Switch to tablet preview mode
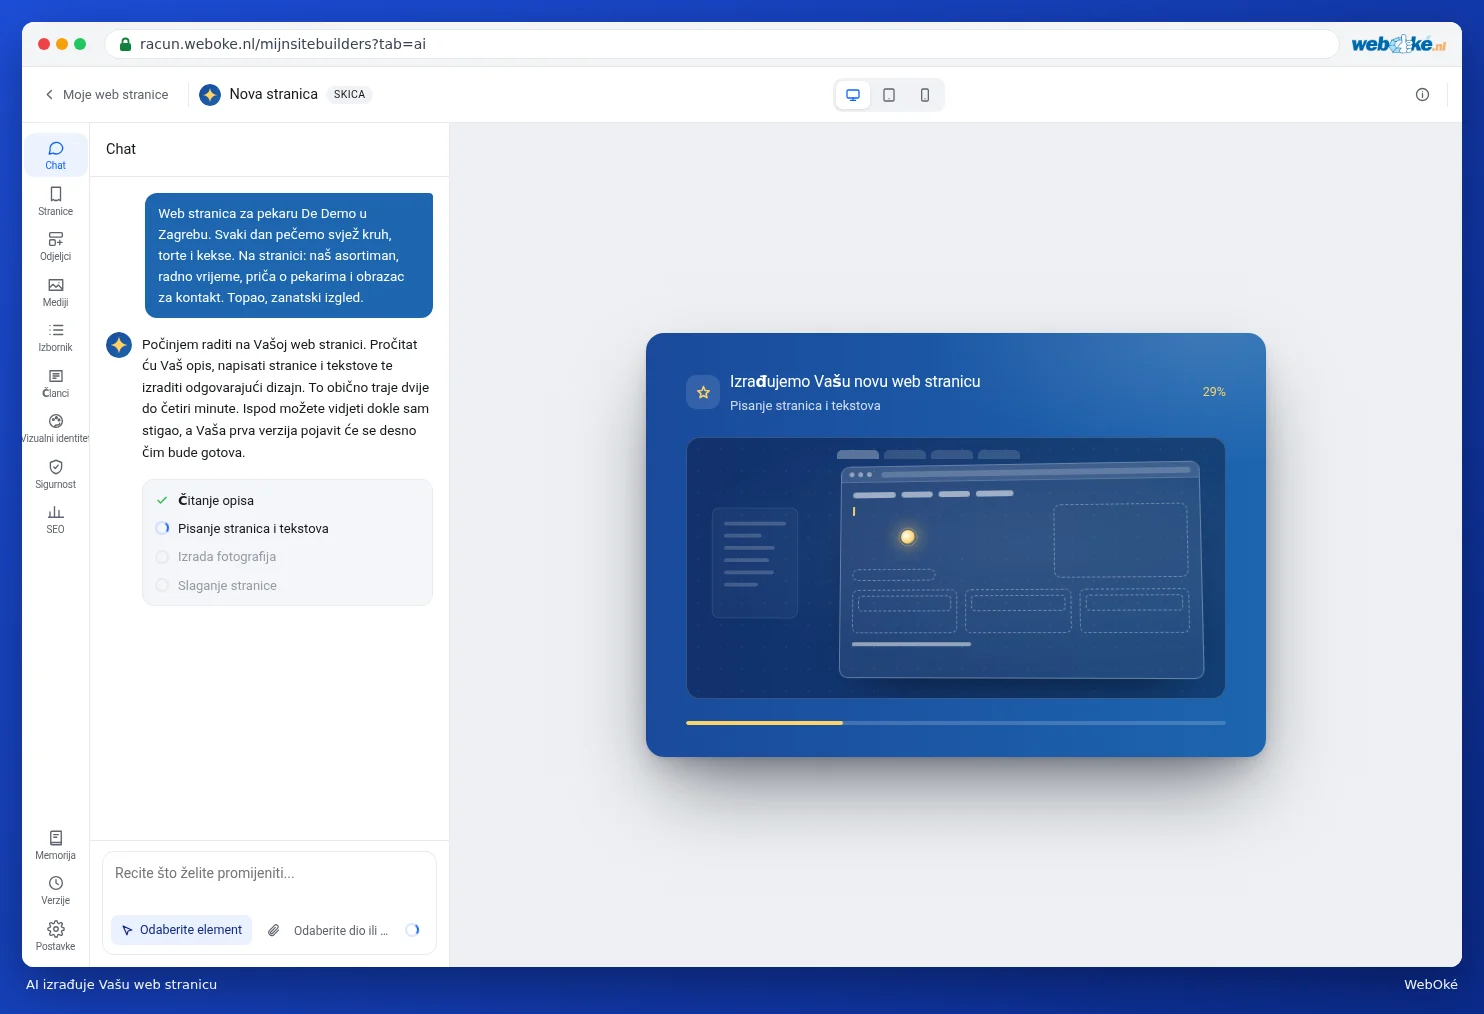 pyautogui.click(x=889, y=95)
